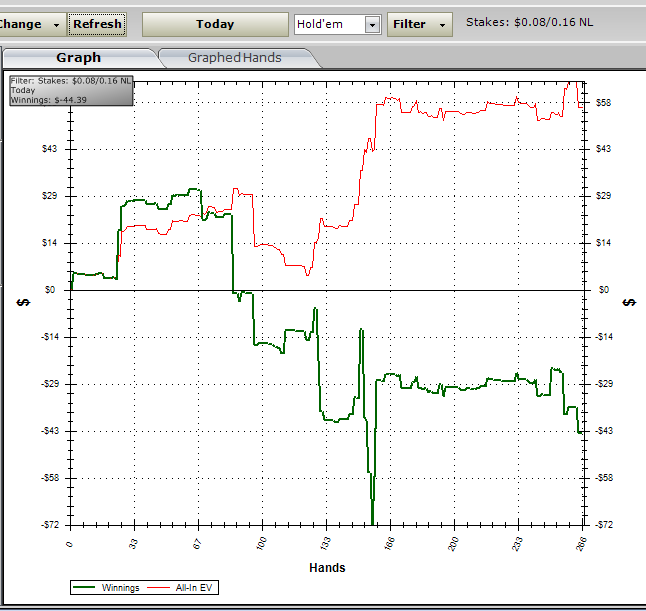This screenshot has width=646, height=611.
Task: Click the Winnings: $-44.39 info box
Action: [71, 91]
